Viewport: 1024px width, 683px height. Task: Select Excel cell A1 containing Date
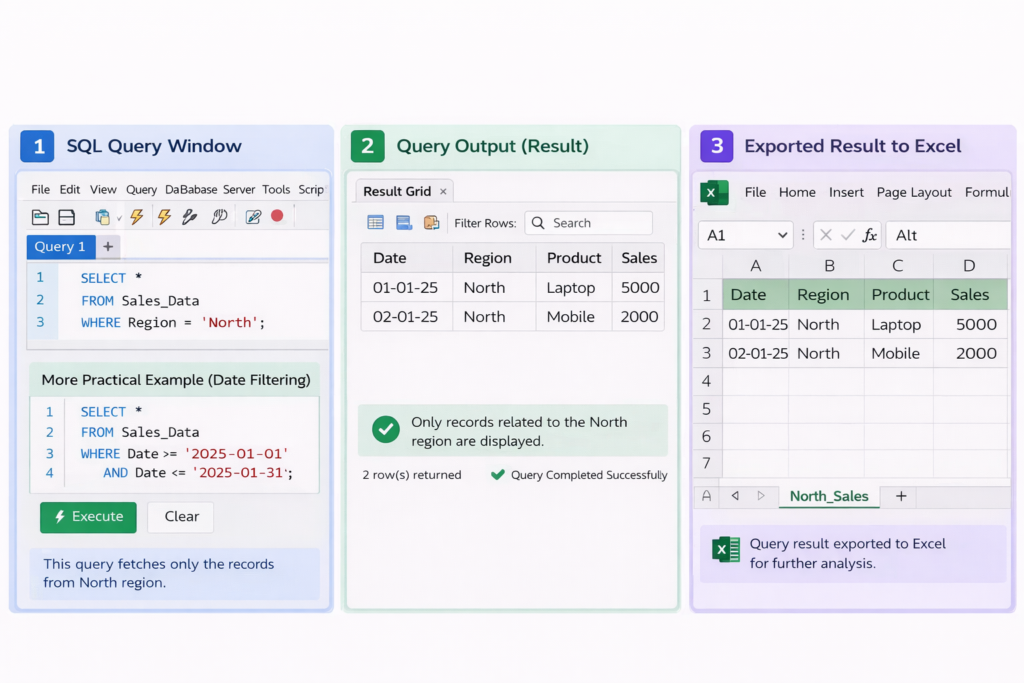click(756, 294)
